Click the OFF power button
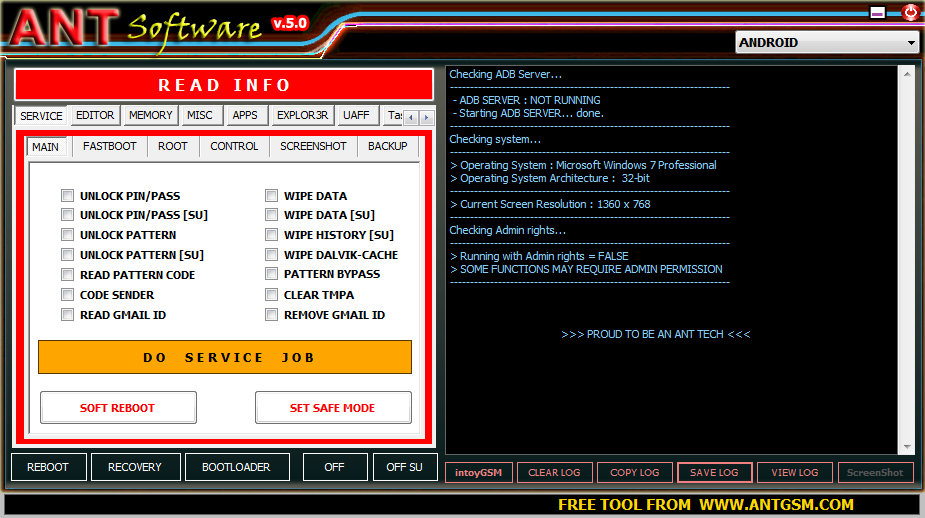The image size is (925, 518). [334, 467]
